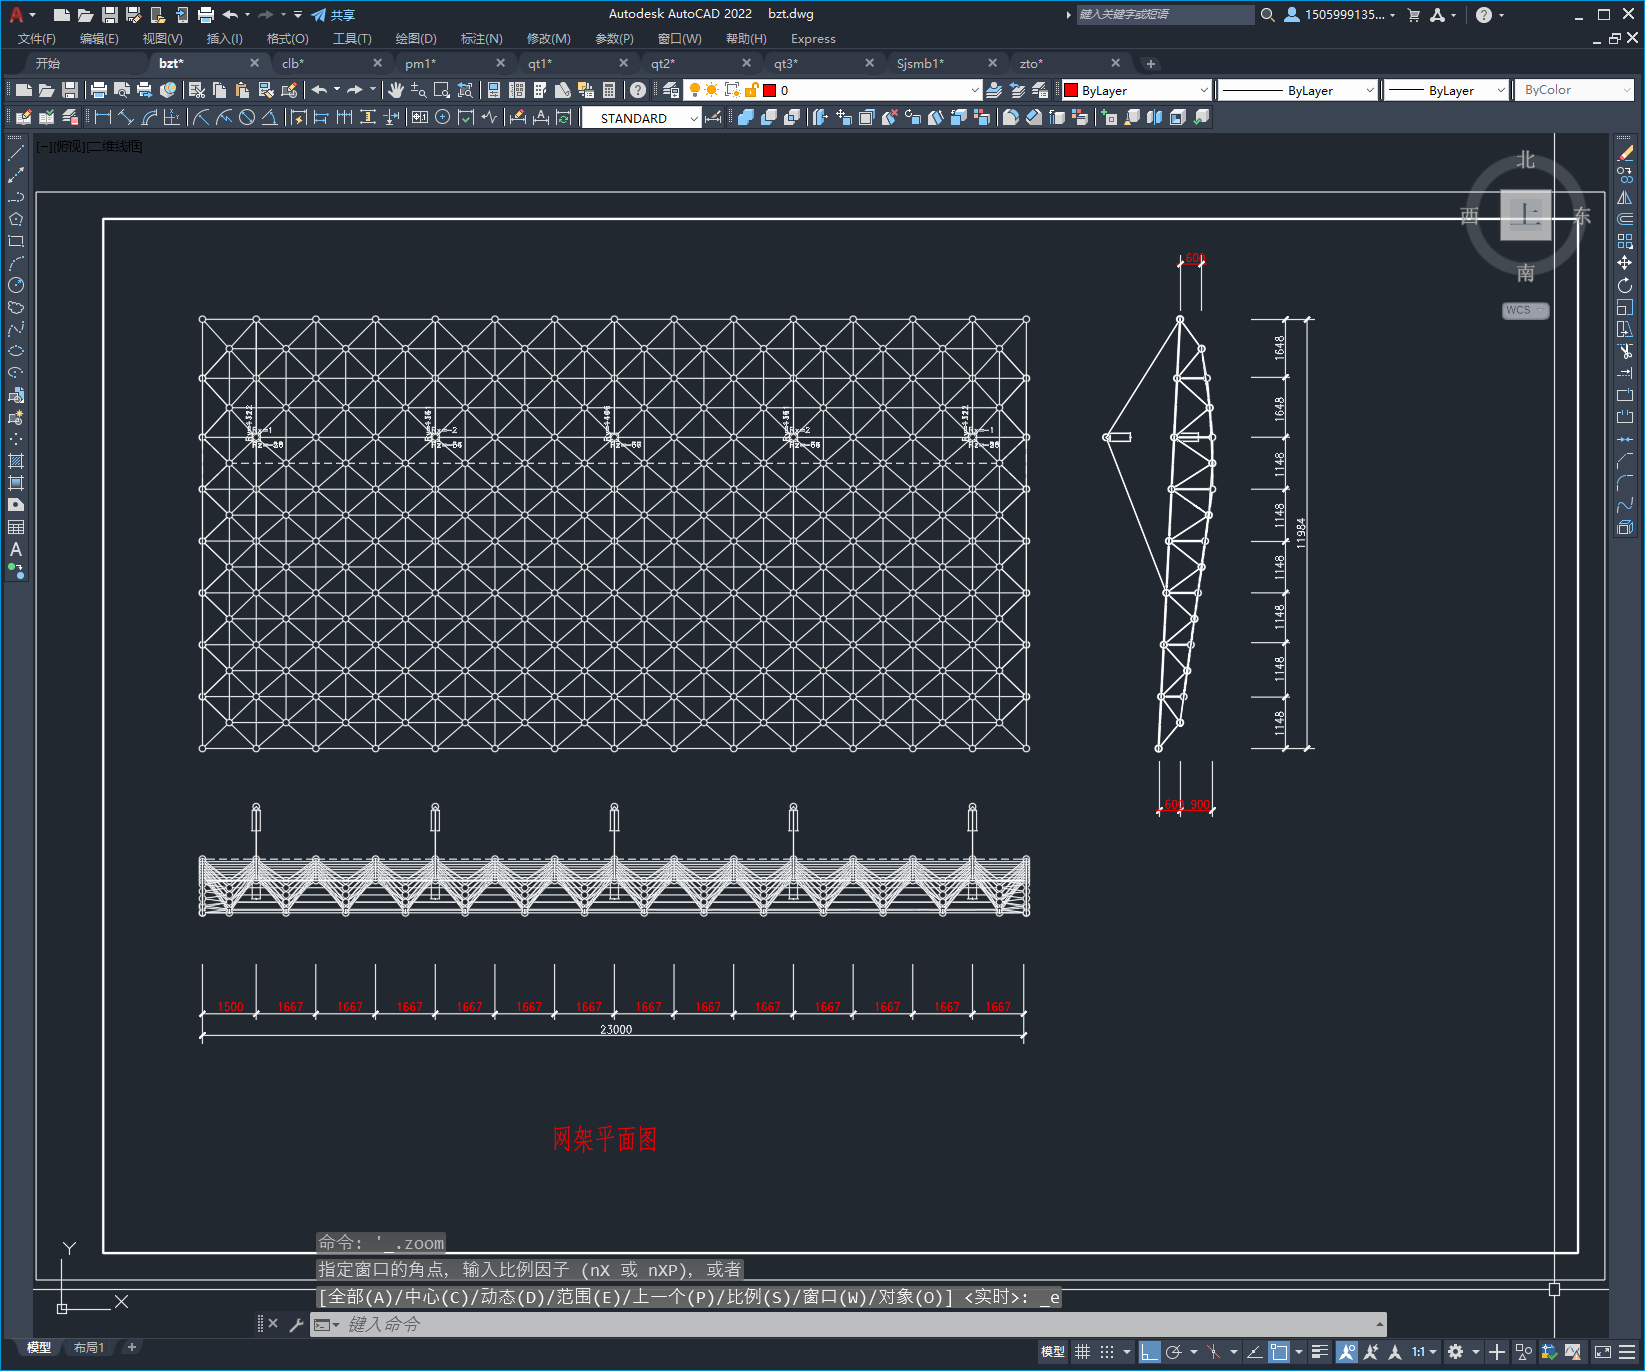Viewport: 1645px width, 1371px height.
Task: Click the WCS label under the ViewCube
Action: 1519,310
